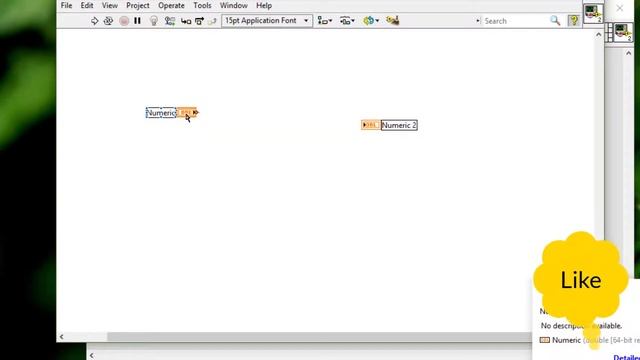Screen dimensions: 640x360
Task: Click the Clean Up Diagram icon
Action: click(x=393, y=20)
